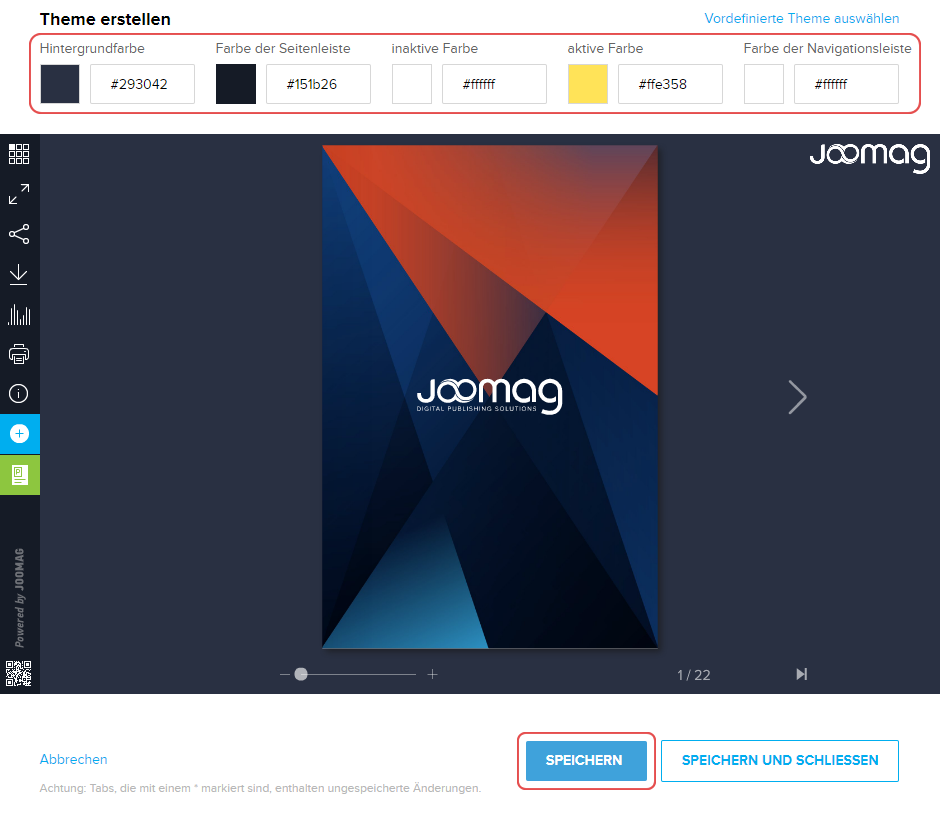Click SPEICHERN UND SCHLIESSEN button
The height and width of the screenshot is (820, 940).
point(780,761)
